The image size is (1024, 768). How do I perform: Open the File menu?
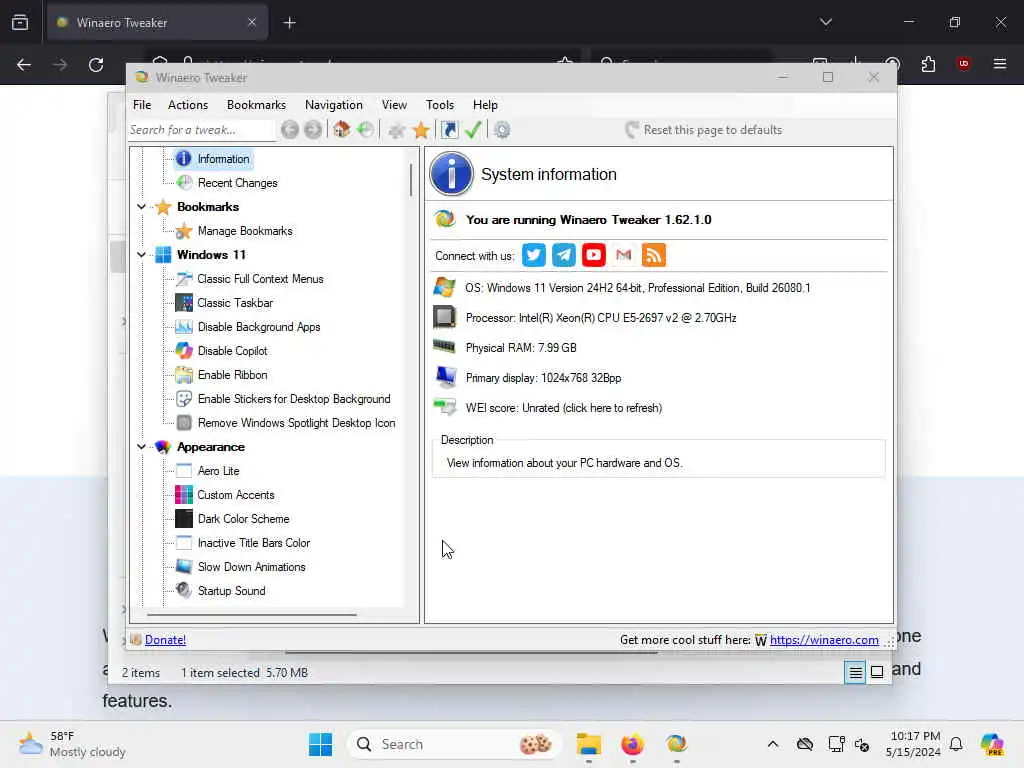pyautogui.click(x=142, y=104)
